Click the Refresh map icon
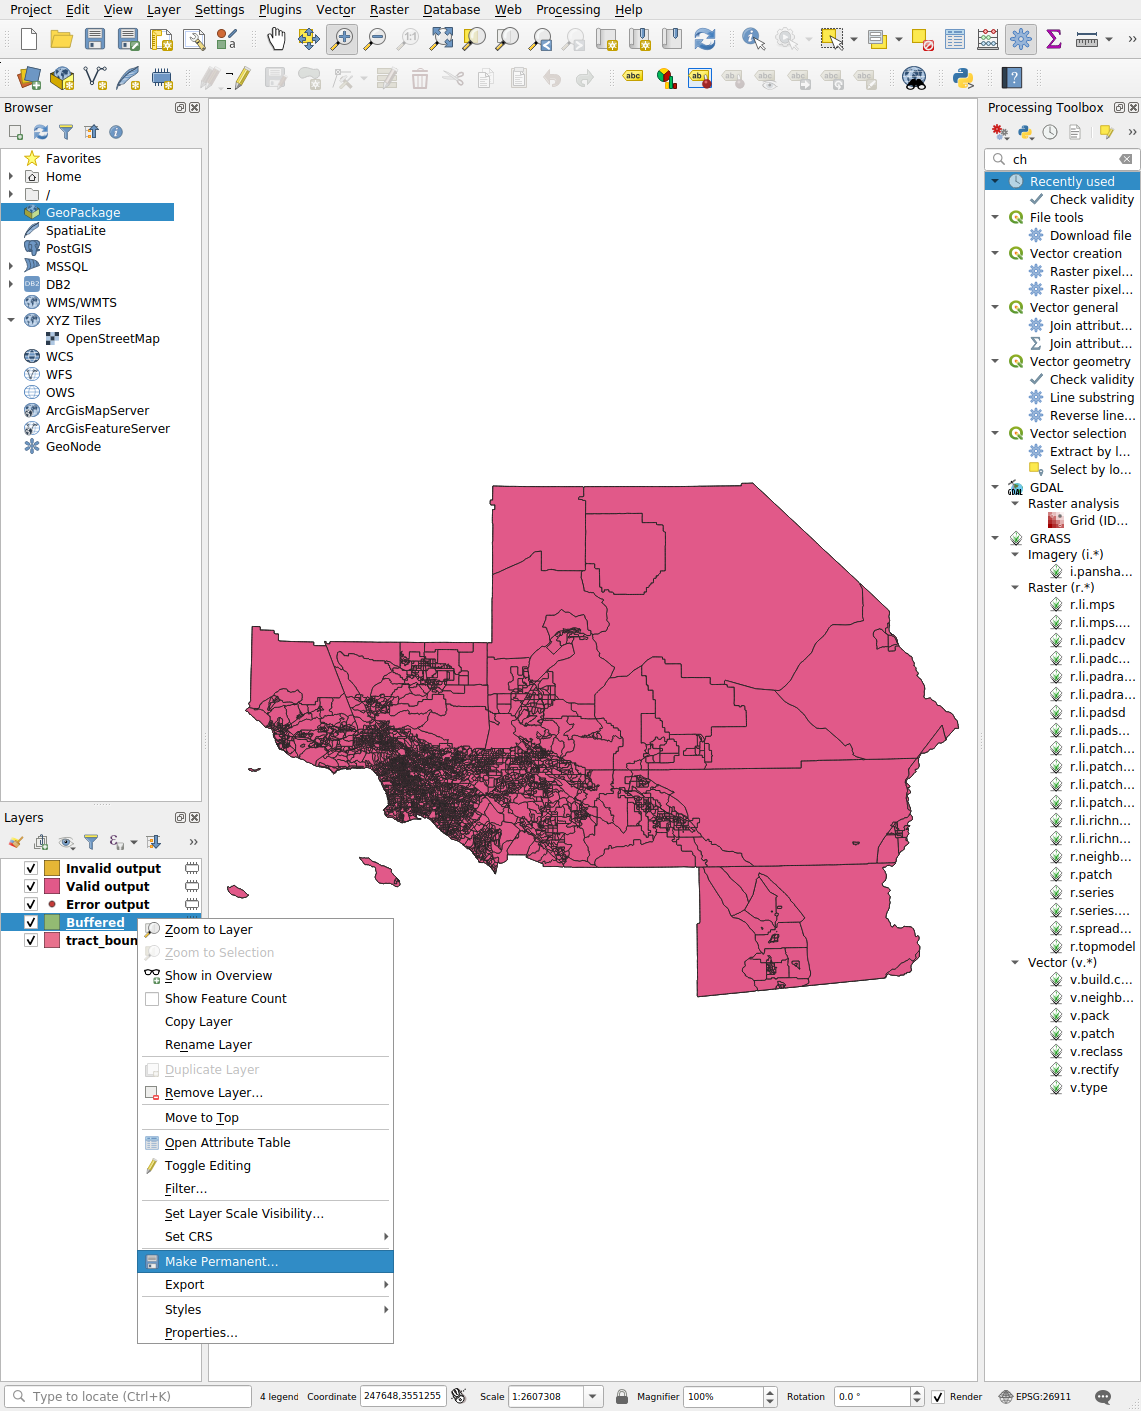 (x=705, y=39)
